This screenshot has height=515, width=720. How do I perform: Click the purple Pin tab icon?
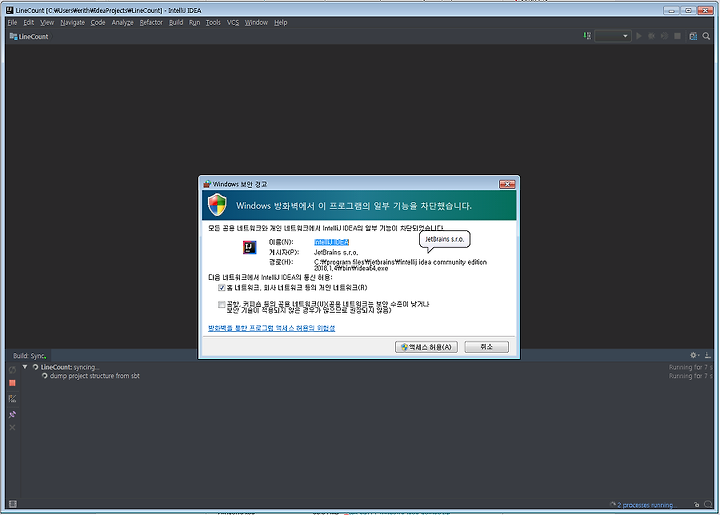point(12,414)
